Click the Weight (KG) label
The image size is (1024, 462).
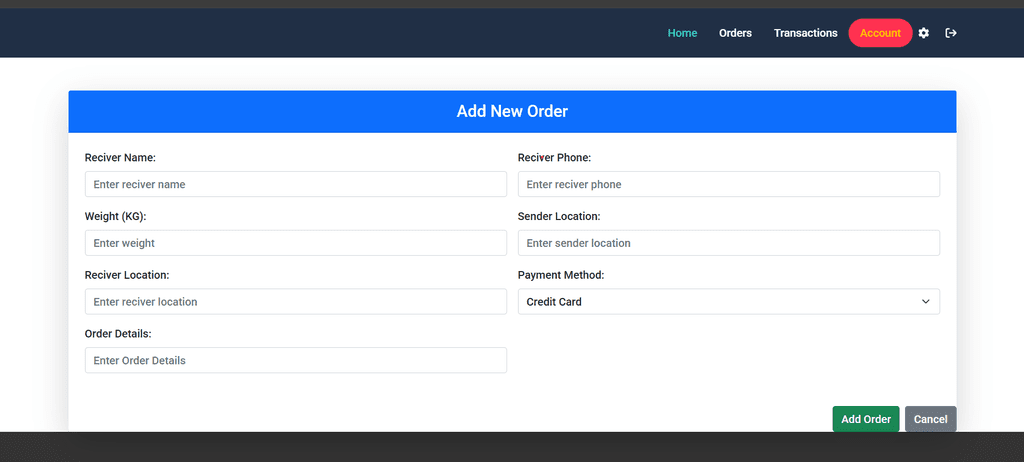click(116, 216)
